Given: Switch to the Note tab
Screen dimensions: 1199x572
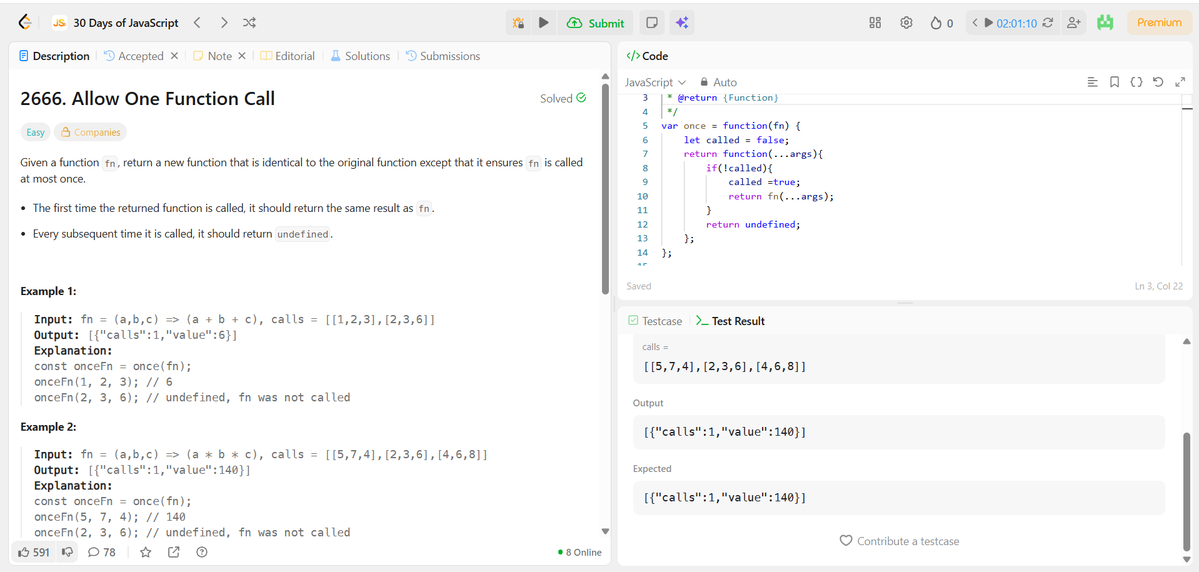Looking at the screenshot, I should tap(213, 56).
